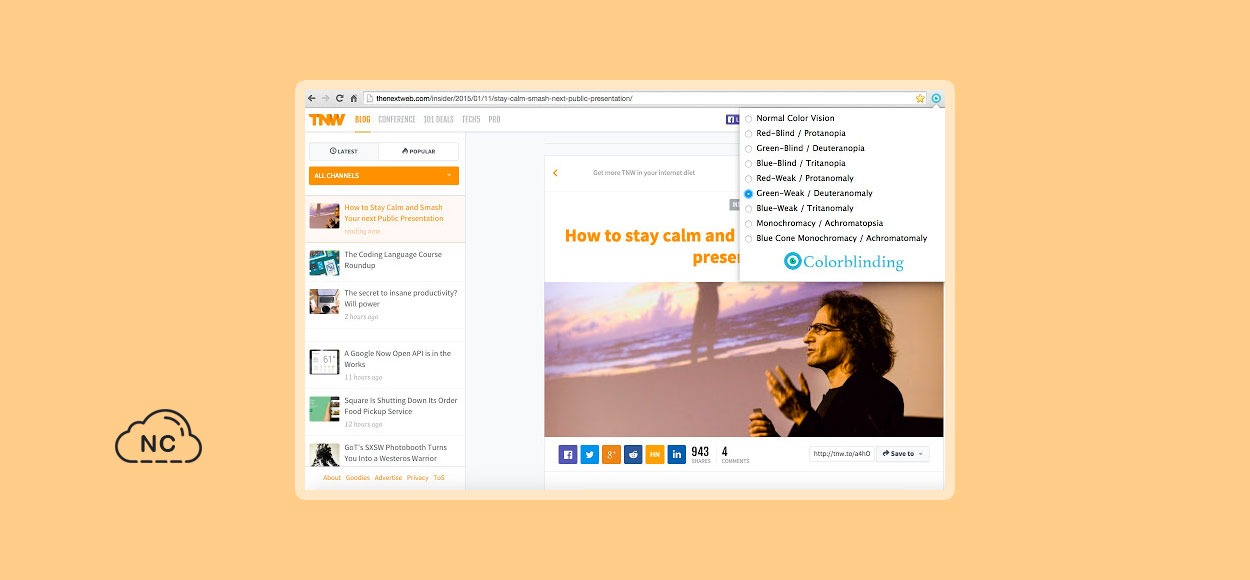Click the Google Now article thumbnail

(x=324, y=362)
